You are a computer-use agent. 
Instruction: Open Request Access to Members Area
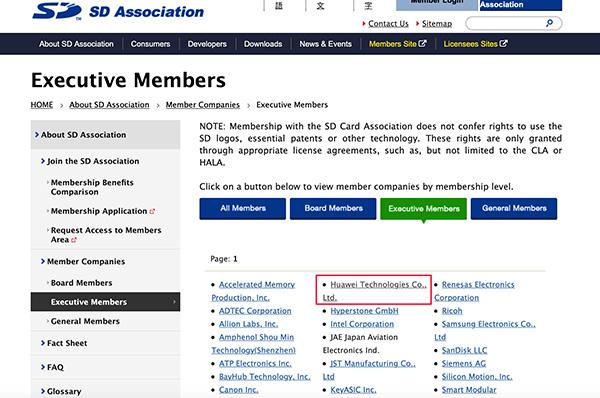(x=106, y=235)
